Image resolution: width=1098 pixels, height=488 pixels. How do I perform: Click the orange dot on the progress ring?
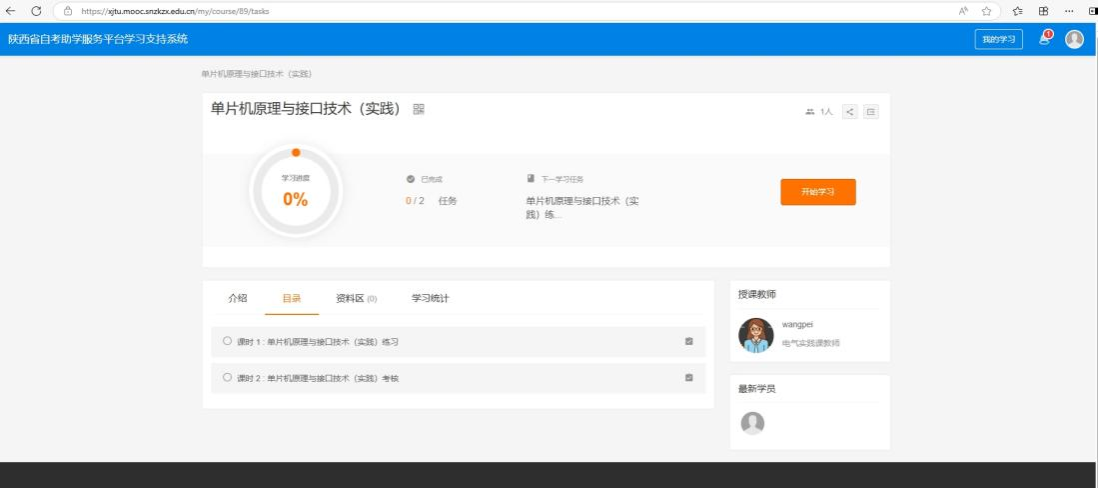[x=296, y=153]
